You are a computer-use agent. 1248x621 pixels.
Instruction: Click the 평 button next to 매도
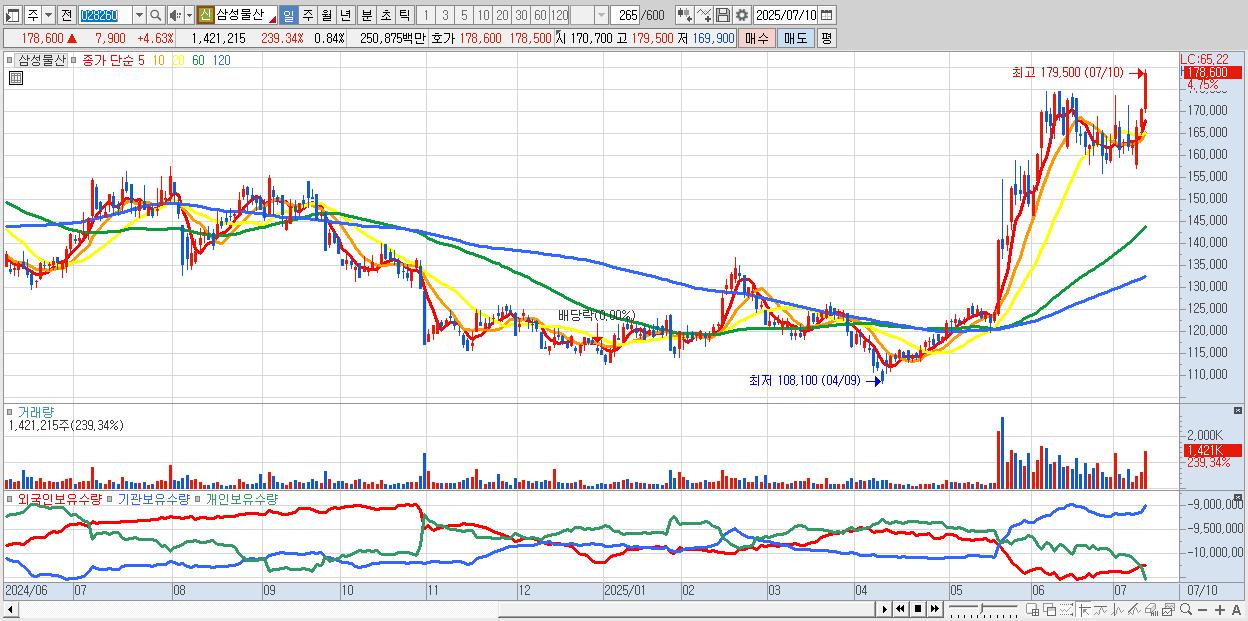point(826,38)
